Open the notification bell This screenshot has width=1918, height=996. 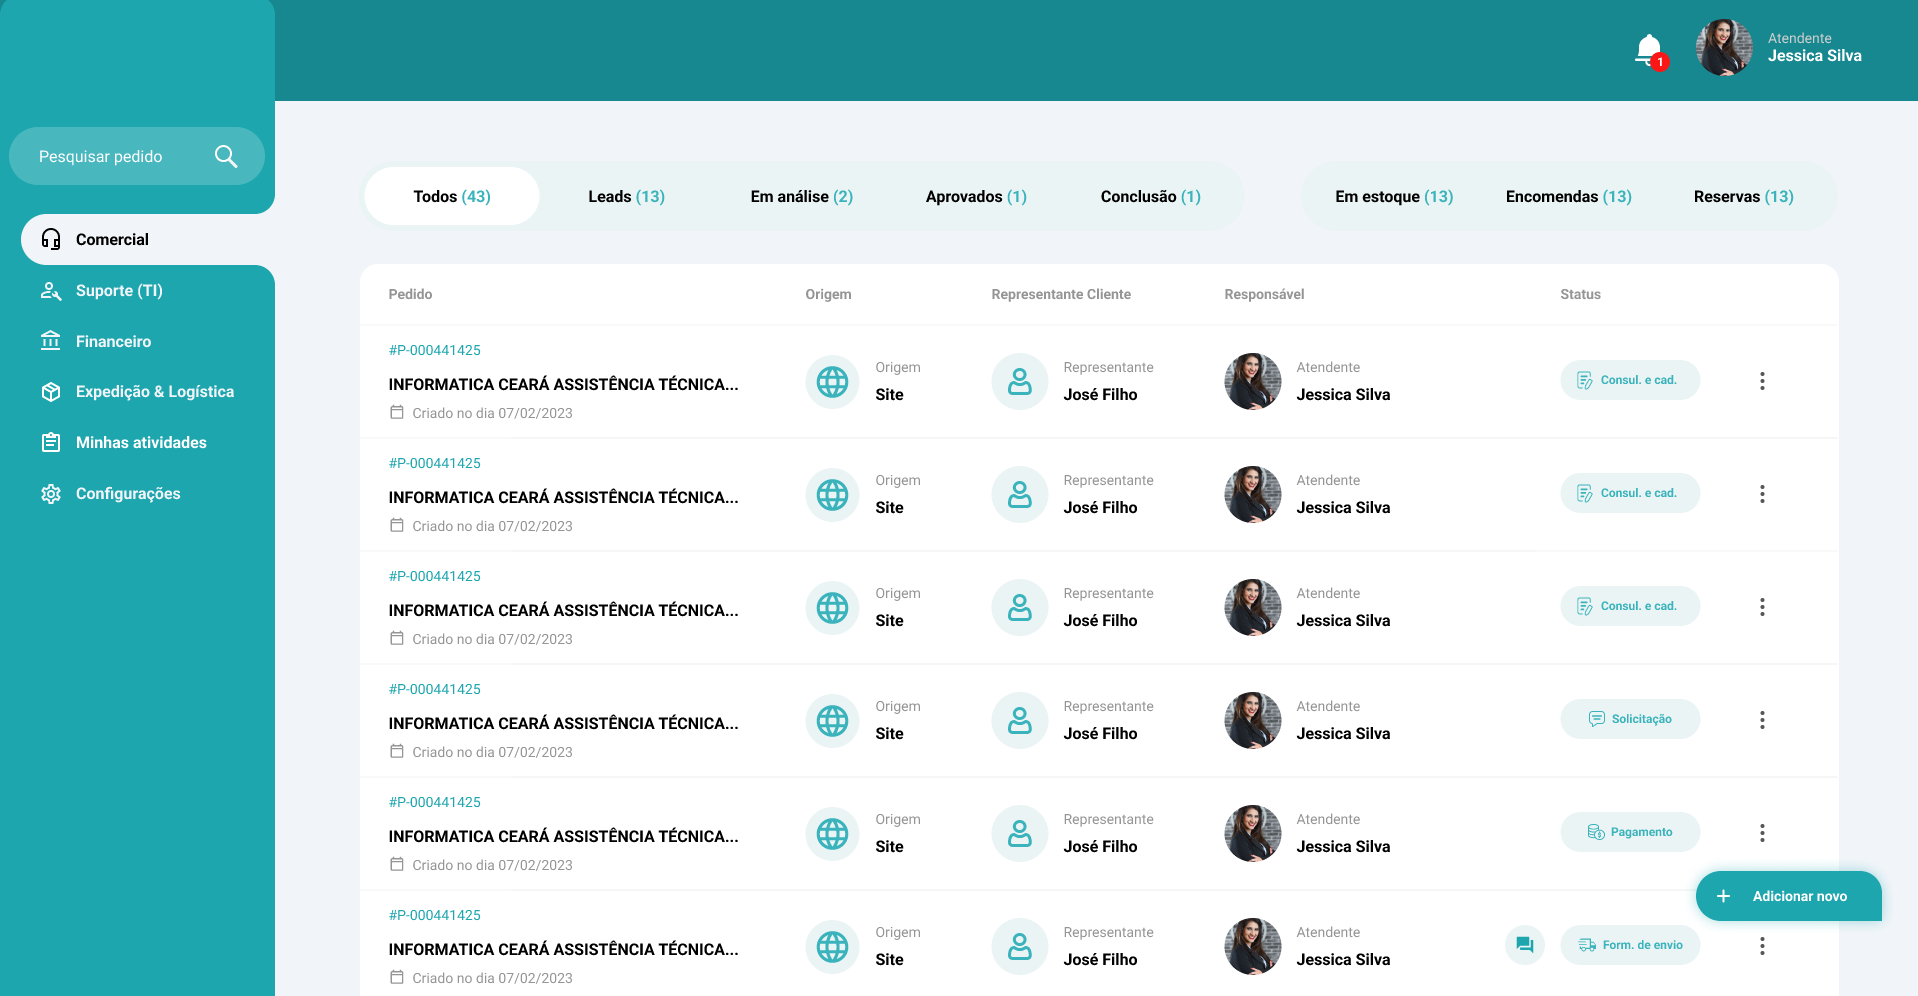point(1649,49)
